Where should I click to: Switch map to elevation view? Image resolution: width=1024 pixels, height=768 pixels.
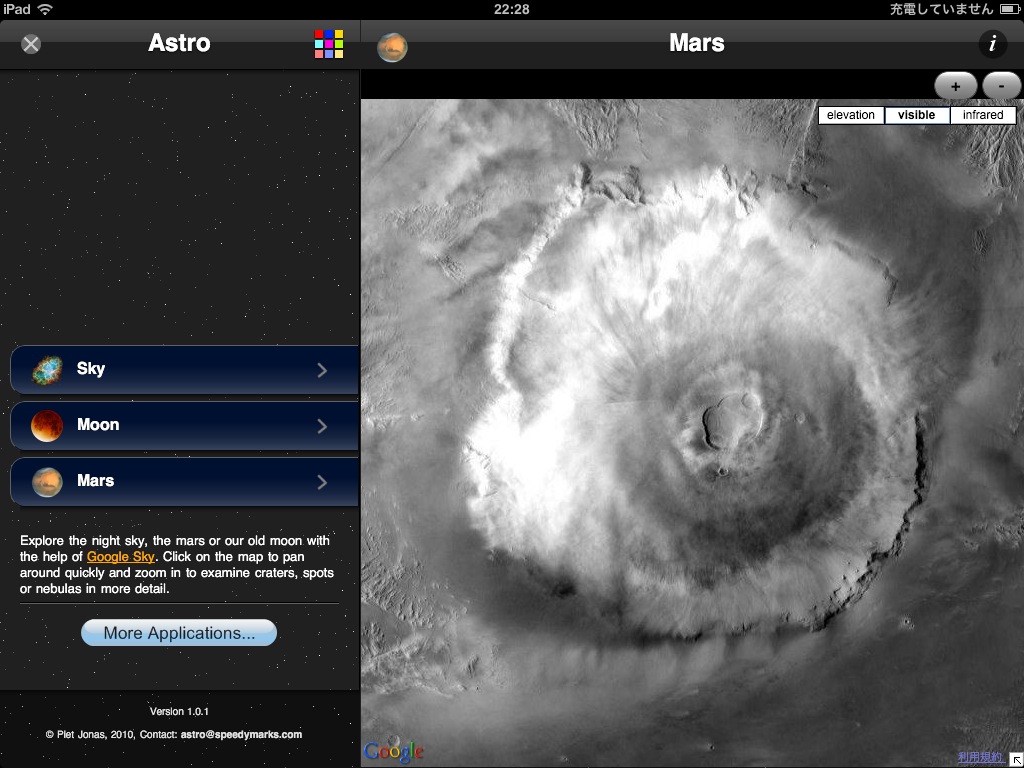click(x=851, y=115)
